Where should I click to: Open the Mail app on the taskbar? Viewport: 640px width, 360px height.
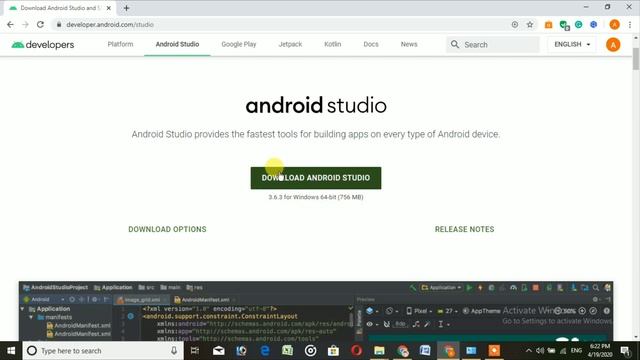[x=218, y=351]
